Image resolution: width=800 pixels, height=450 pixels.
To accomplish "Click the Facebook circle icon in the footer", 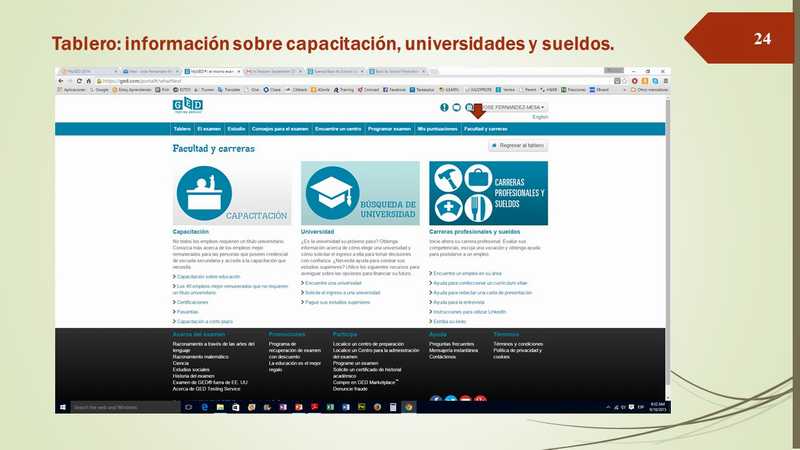I will [435, 398].
